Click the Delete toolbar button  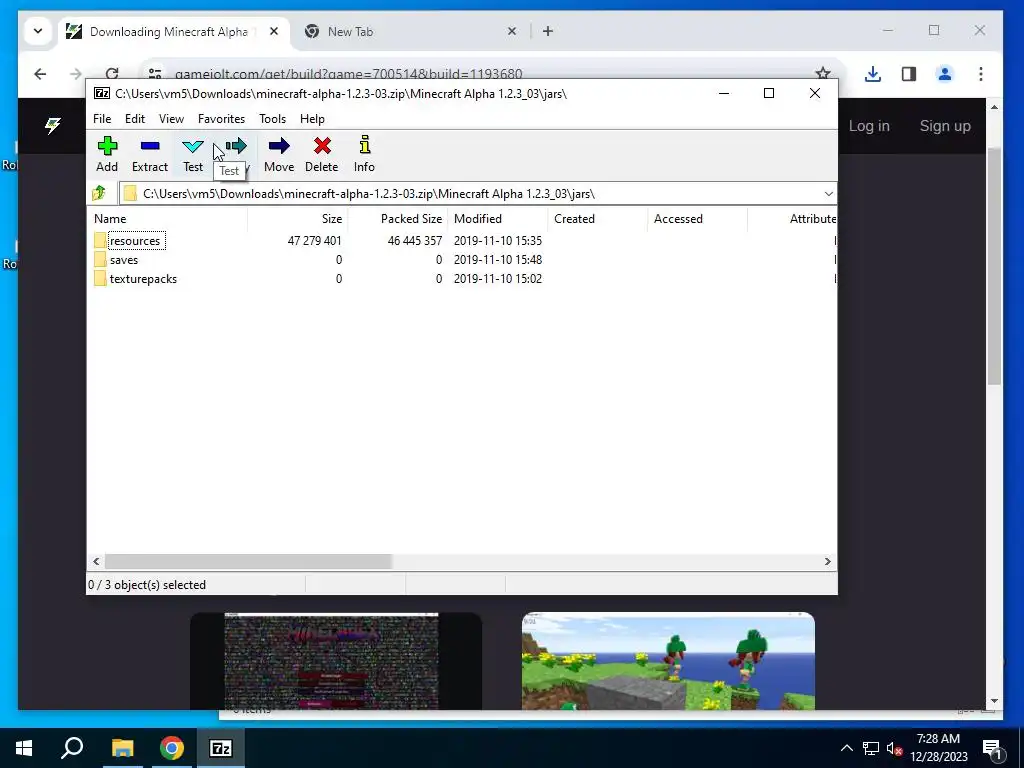(321, 154)
